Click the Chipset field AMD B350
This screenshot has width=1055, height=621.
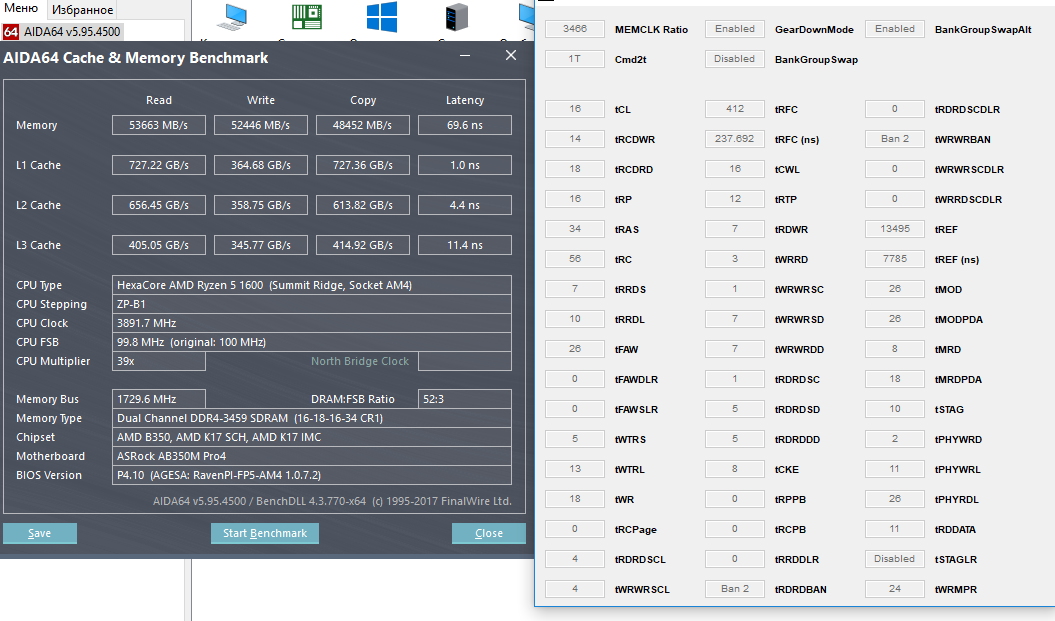[312, 437]
